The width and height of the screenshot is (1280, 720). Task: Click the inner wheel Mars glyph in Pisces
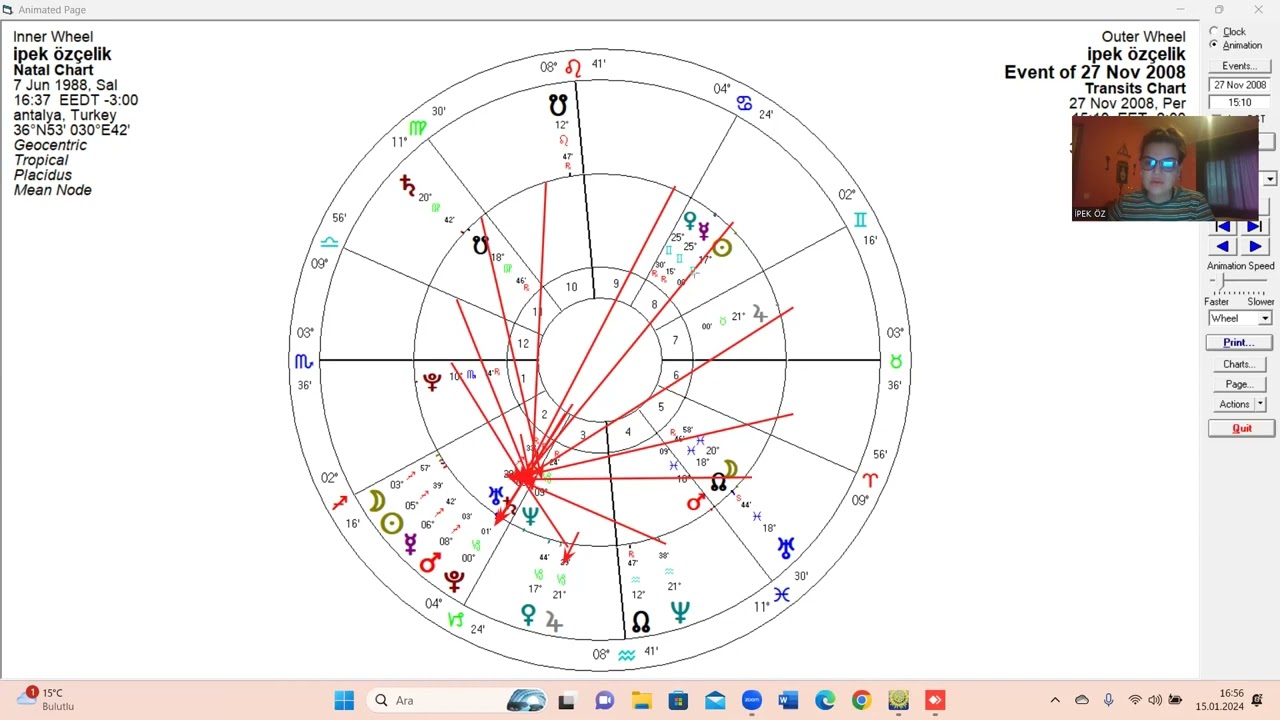pyautogui.click(x=696, y=501)
